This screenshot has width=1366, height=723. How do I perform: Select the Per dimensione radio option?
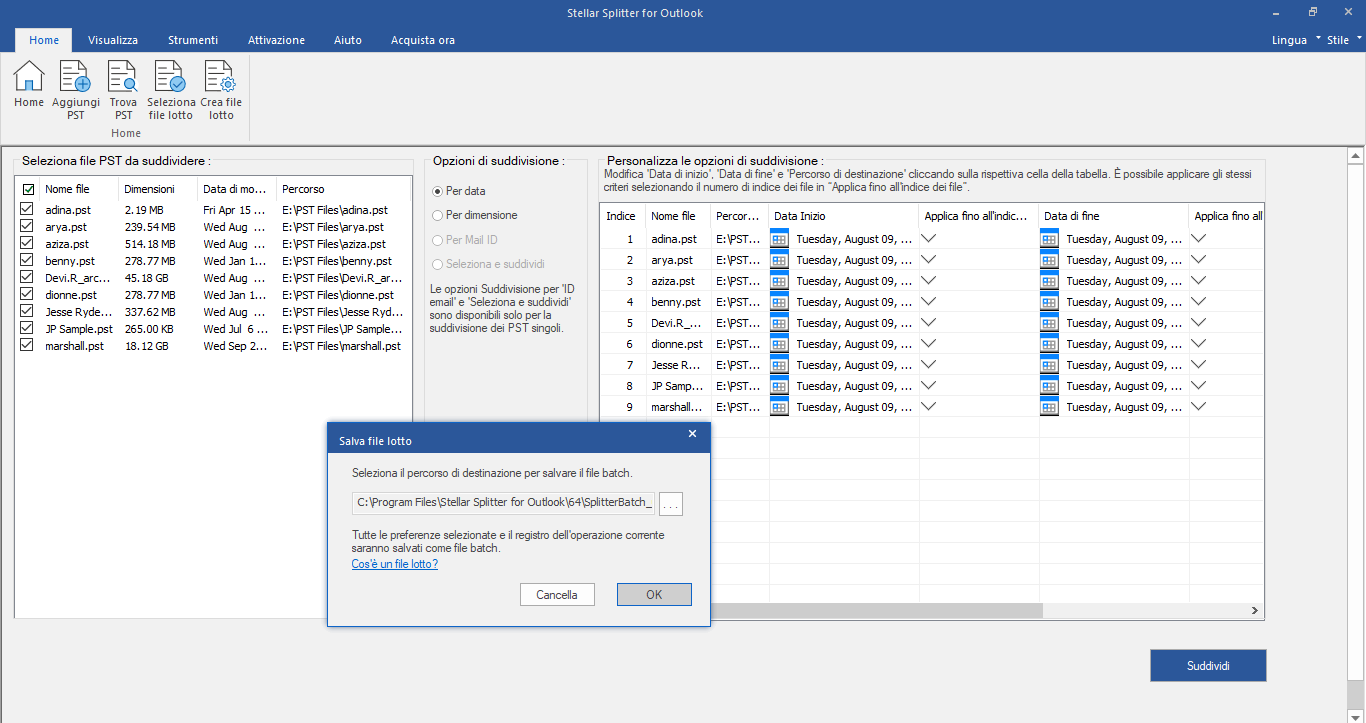point(437,215)
